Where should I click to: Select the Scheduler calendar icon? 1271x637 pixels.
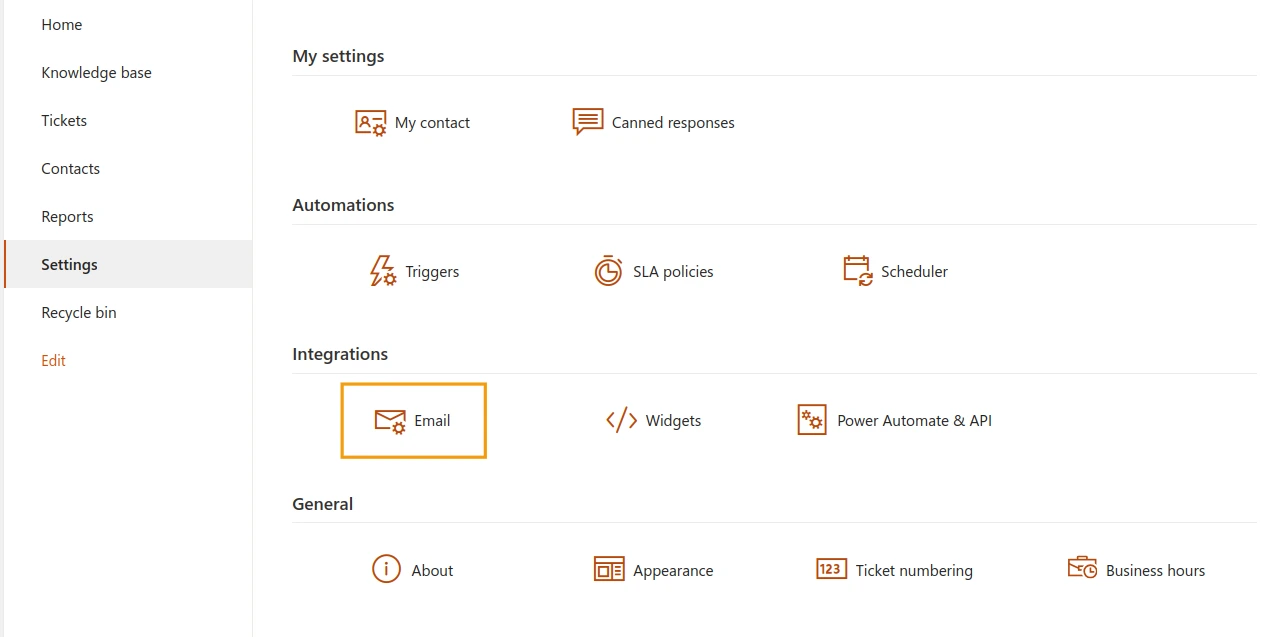click(858, 271)
